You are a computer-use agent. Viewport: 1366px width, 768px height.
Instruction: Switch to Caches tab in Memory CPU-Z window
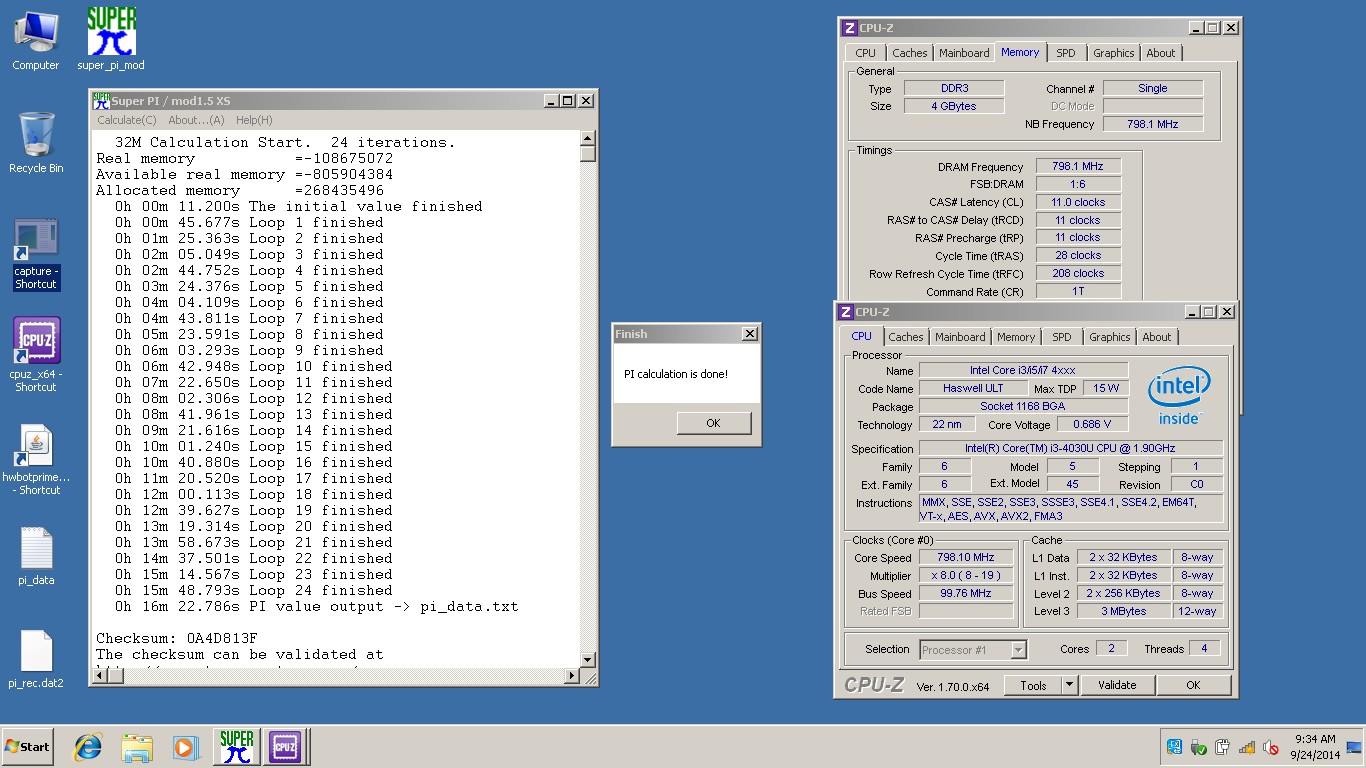[910, 53]
